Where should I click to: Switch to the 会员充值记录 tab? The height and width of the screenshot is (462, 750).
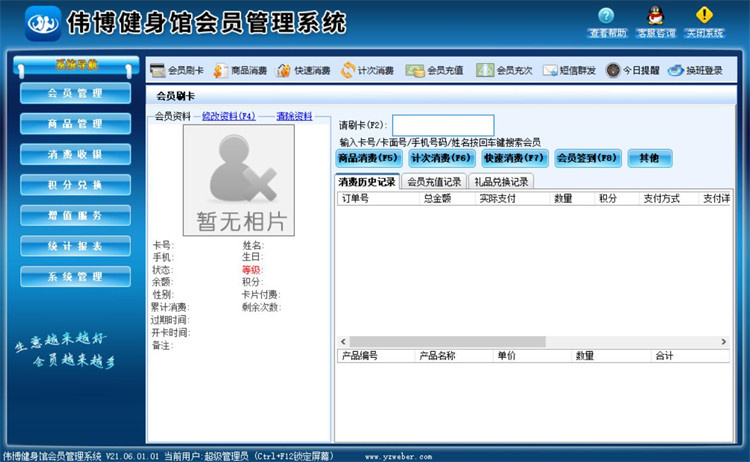click(x=434, y=182)
